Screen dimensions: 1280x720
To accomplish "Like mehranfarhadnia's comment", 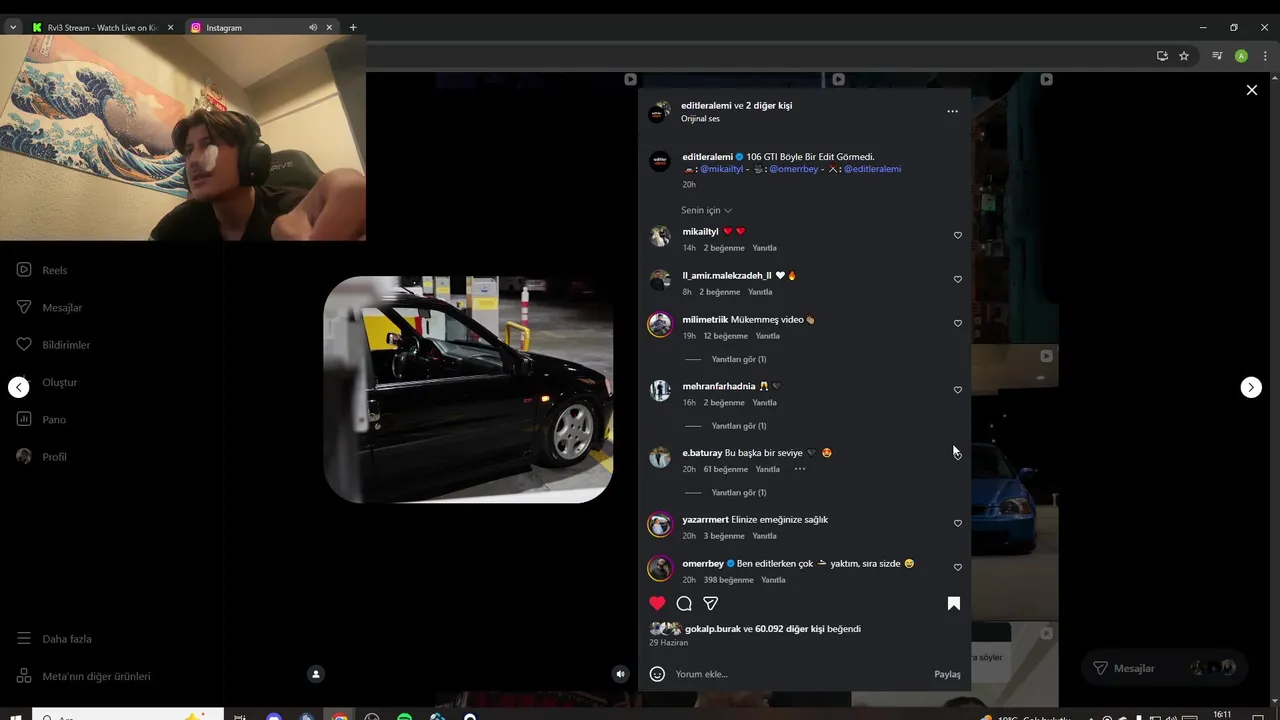I will pyautogui.click(x=957, y=390).
